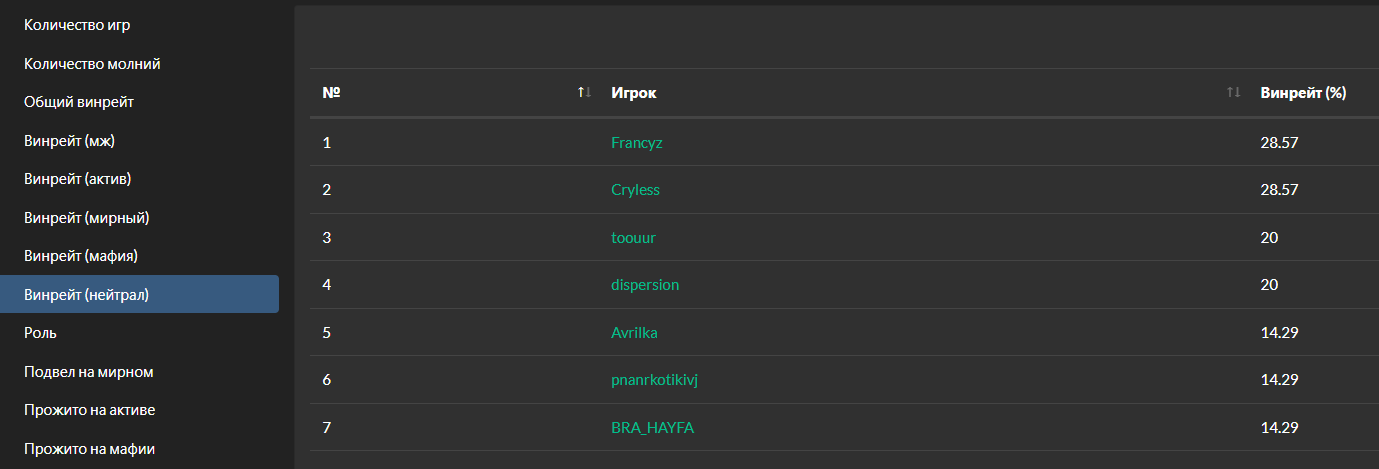The height and width of the screenshot is (469, 1379).
Task: Open pnanrkotikivj player page
Action: coord(661,380)
